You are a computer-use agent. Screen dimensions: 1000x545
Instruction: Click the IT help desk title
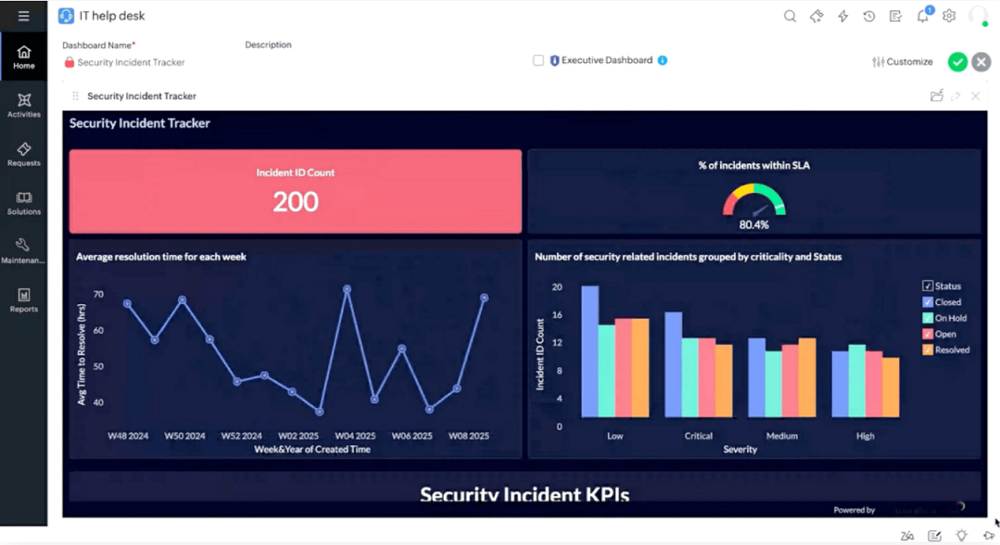coord(112,16)
